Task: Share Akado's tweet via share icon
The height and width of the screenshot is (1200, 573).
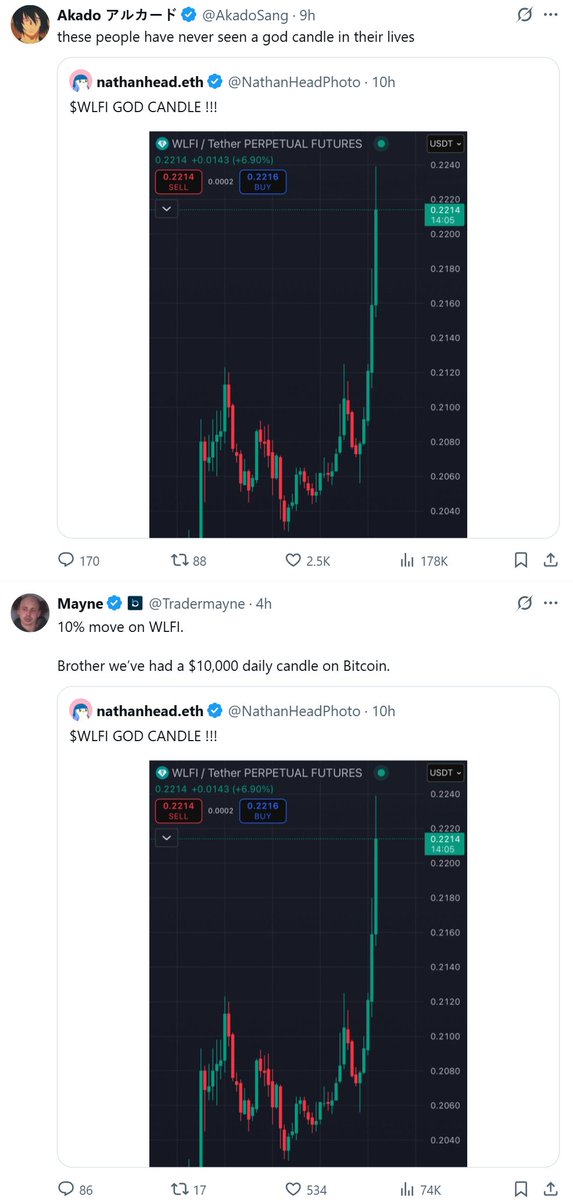Action: [550, 561]
